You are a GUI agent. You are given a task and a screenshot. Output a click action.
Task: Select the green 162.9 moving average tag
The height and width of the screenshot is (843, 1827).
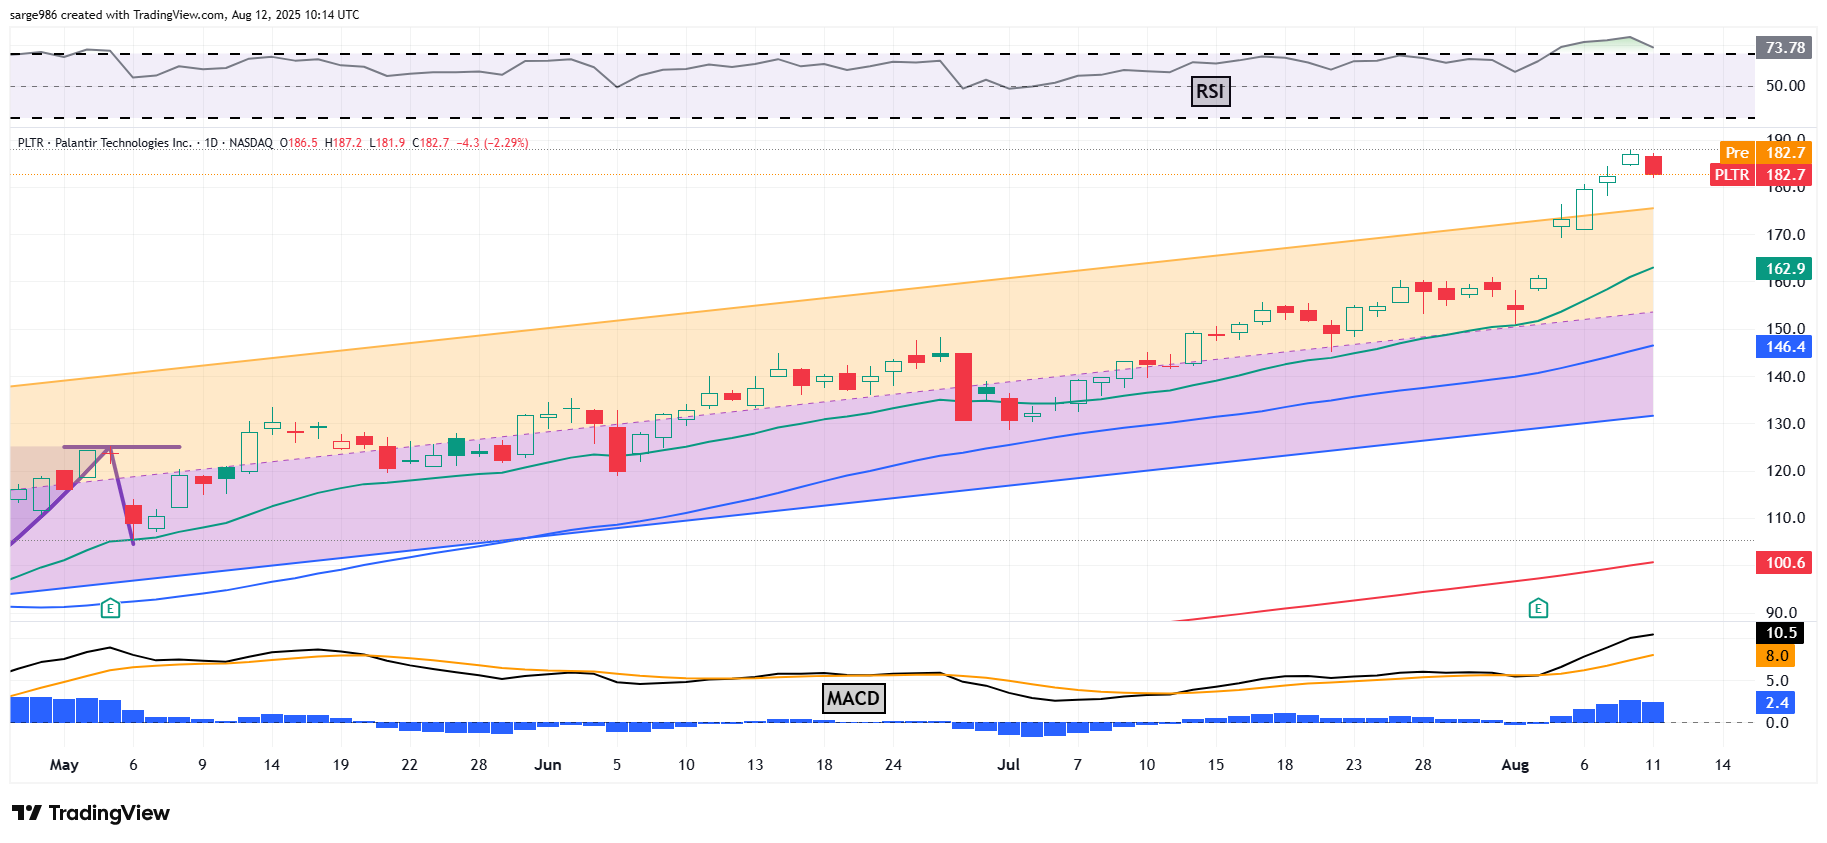(1785, 268)
